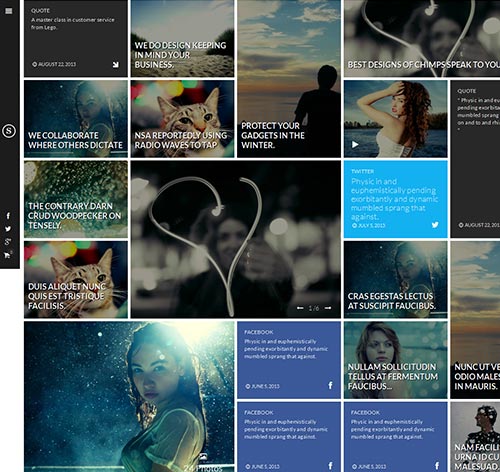Open 'Protect your gadgets in the winter' post

[x=289, y=79]
